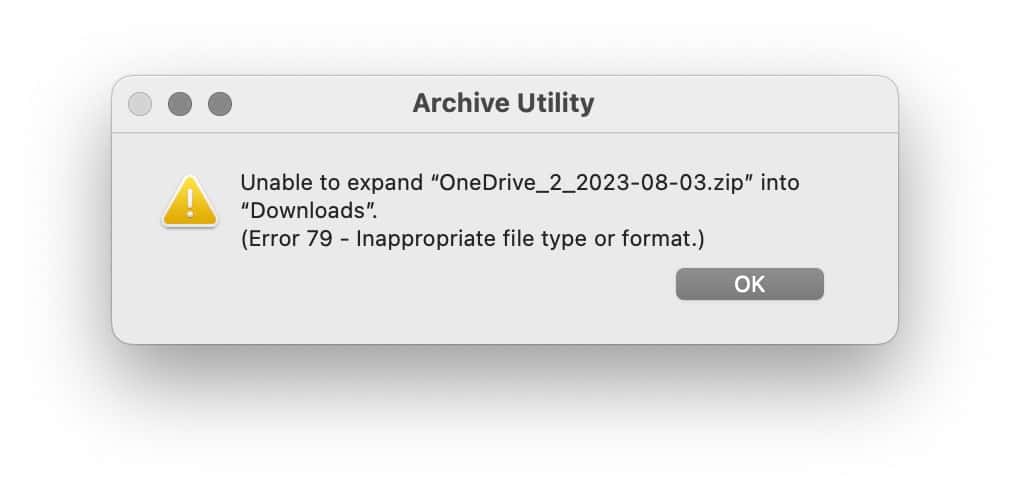Click the leftmost close window button
The image size is (1010, 492).
(x=140, y=104)
